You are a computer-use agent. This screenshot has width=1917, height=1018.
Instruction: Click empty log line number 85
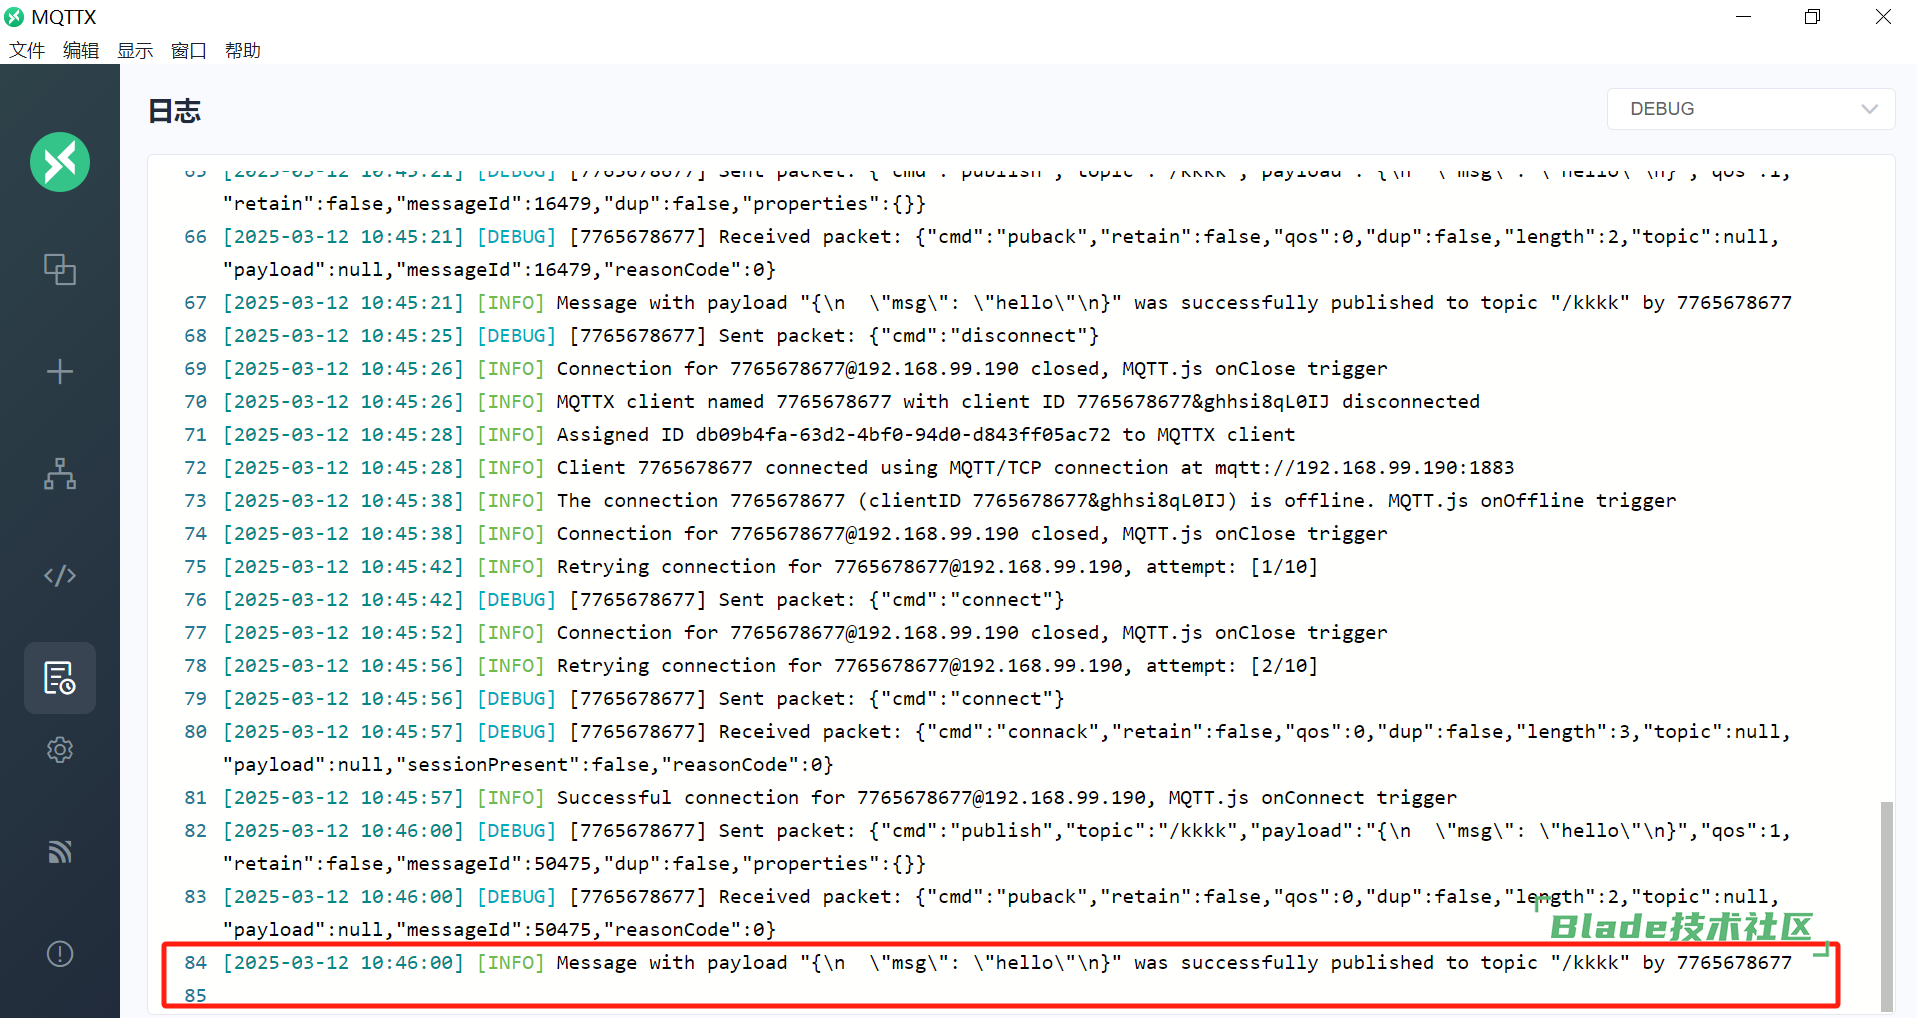(x=196, y=996)
